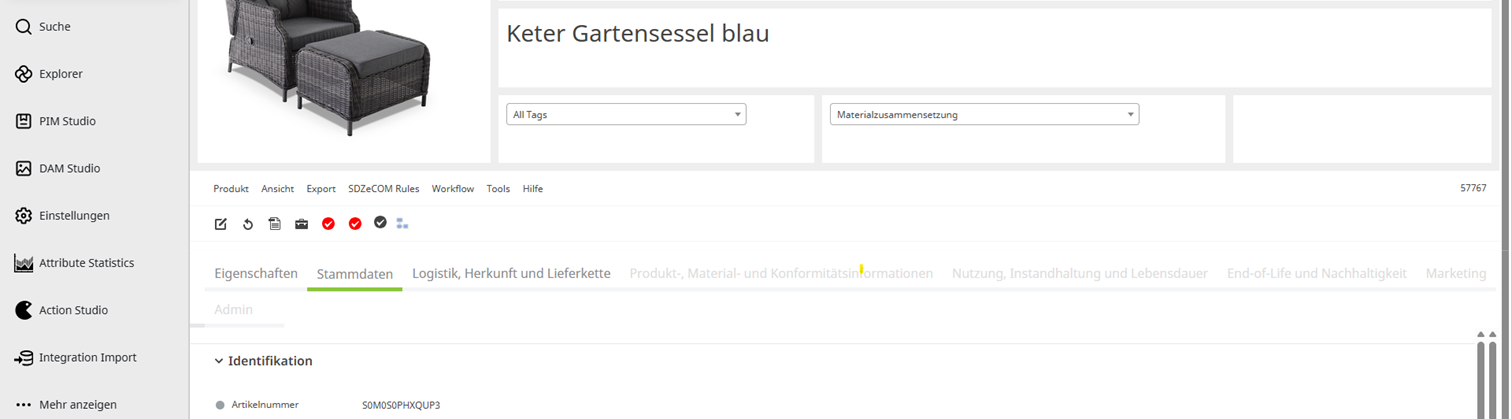Screen dimensions: 1512x419
Task: Go to DAM Studio
Action: pos(57,168)
